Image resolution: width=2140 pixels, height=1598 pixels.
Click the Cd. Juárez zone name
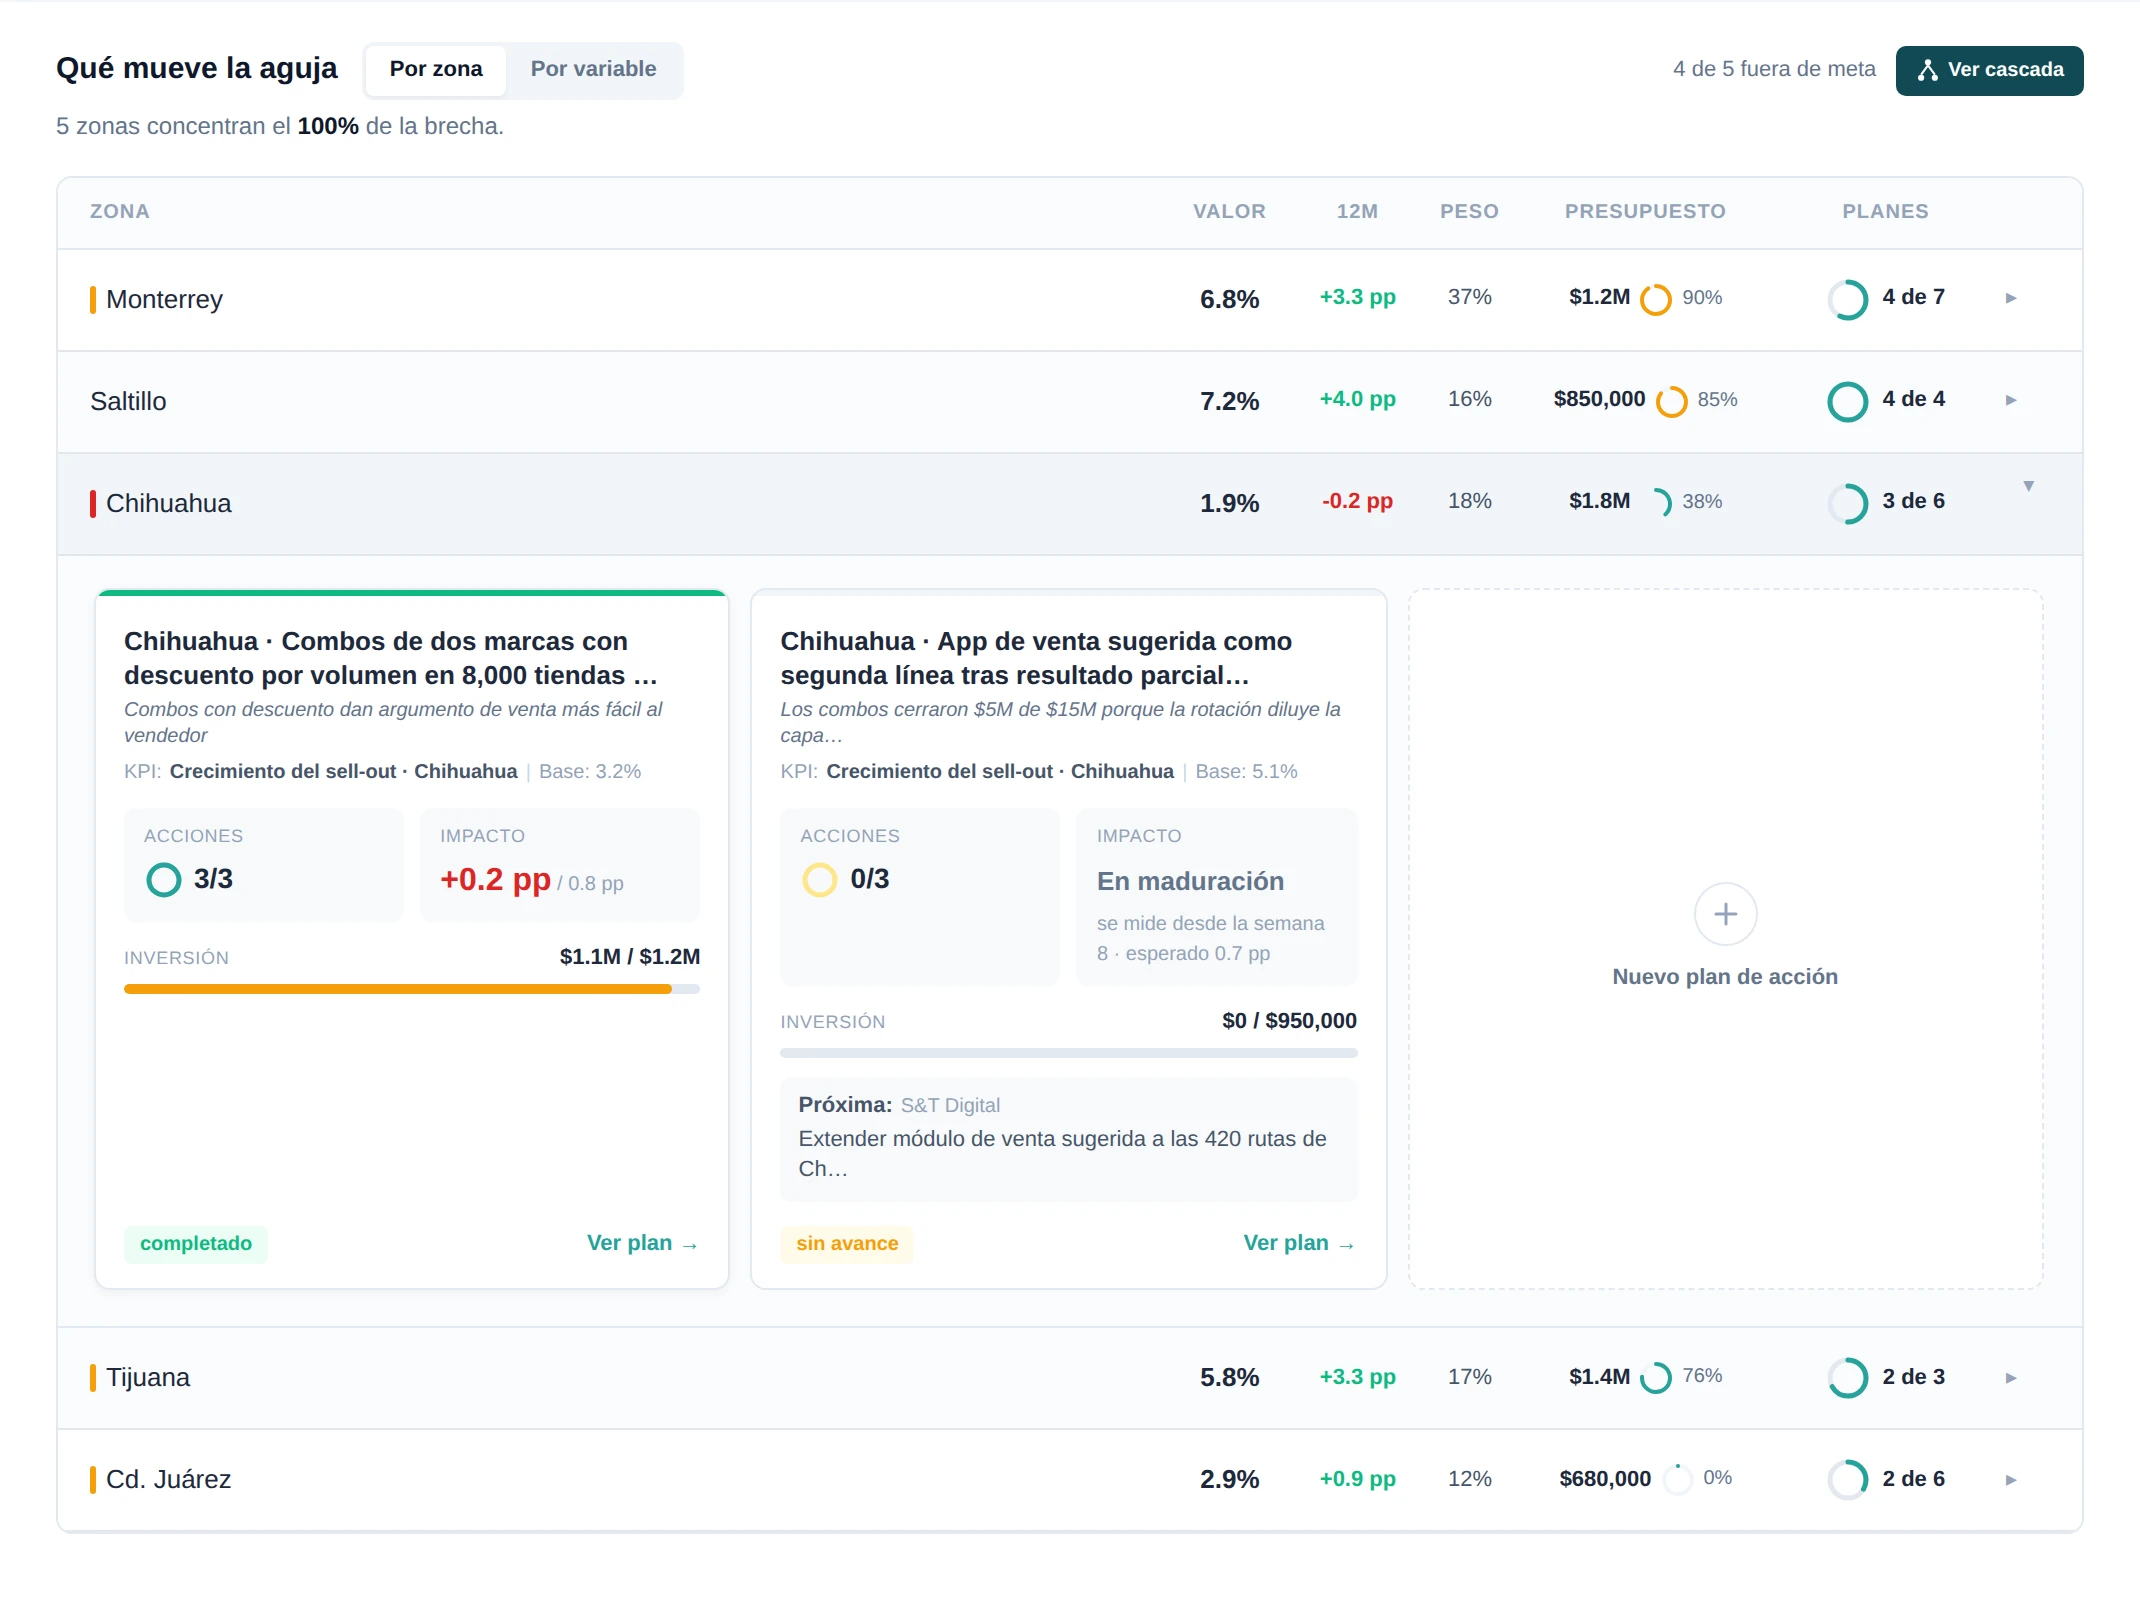(x=168, y=1479)
